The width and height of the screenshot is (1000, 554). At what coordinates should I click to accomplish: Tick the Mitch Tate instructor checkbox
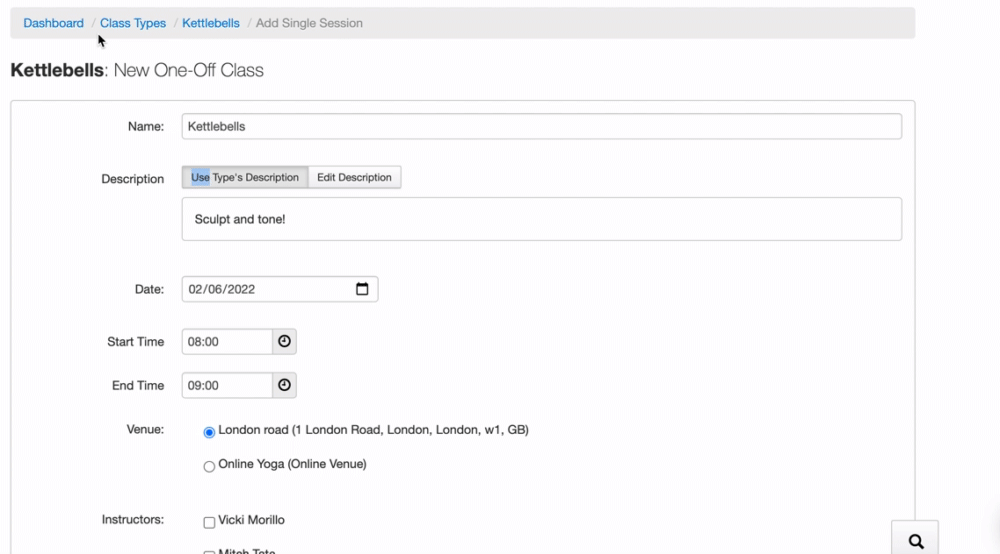209,551
